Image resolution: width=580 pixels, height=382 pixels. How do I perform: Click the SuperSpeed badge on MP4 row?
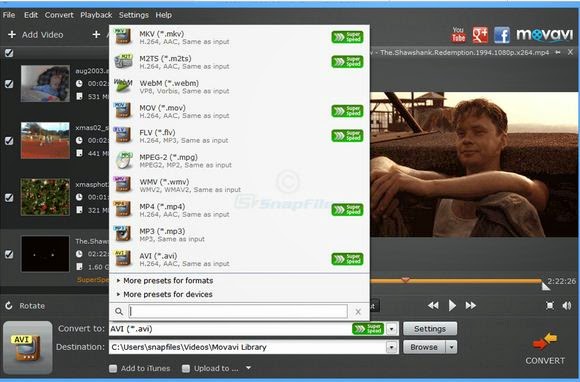(x=347, y=210)
